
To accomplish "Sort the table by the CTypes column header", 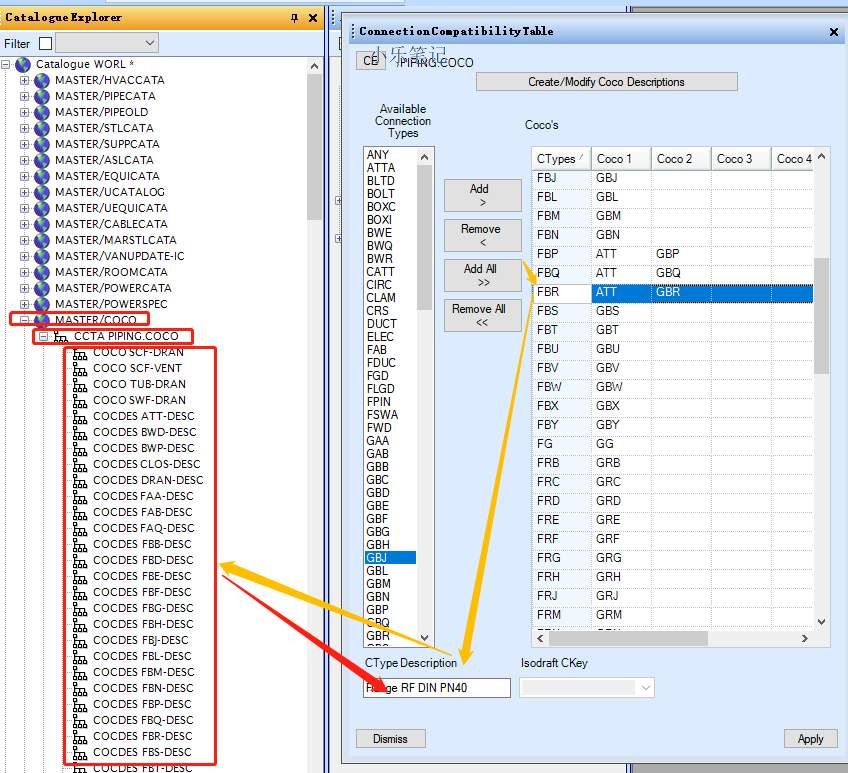I will 561,159.
